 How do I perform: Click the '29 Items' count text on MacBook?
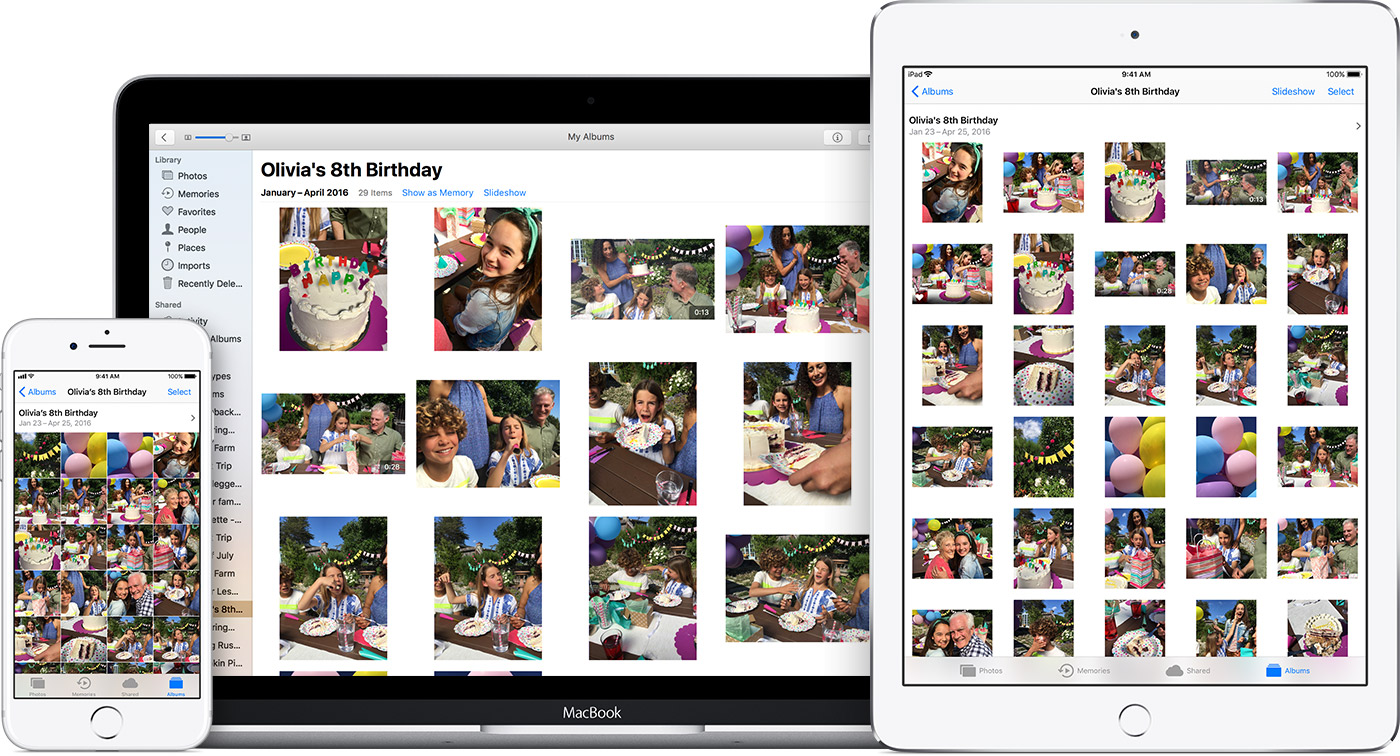tap(375, 193)
